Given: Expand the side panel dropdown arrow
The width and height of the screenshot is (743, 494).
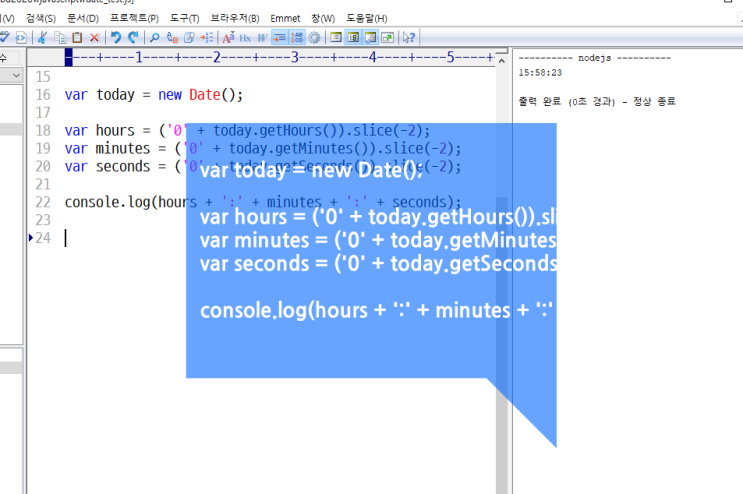Looking at the screenshot, I should tap(17, 75).
